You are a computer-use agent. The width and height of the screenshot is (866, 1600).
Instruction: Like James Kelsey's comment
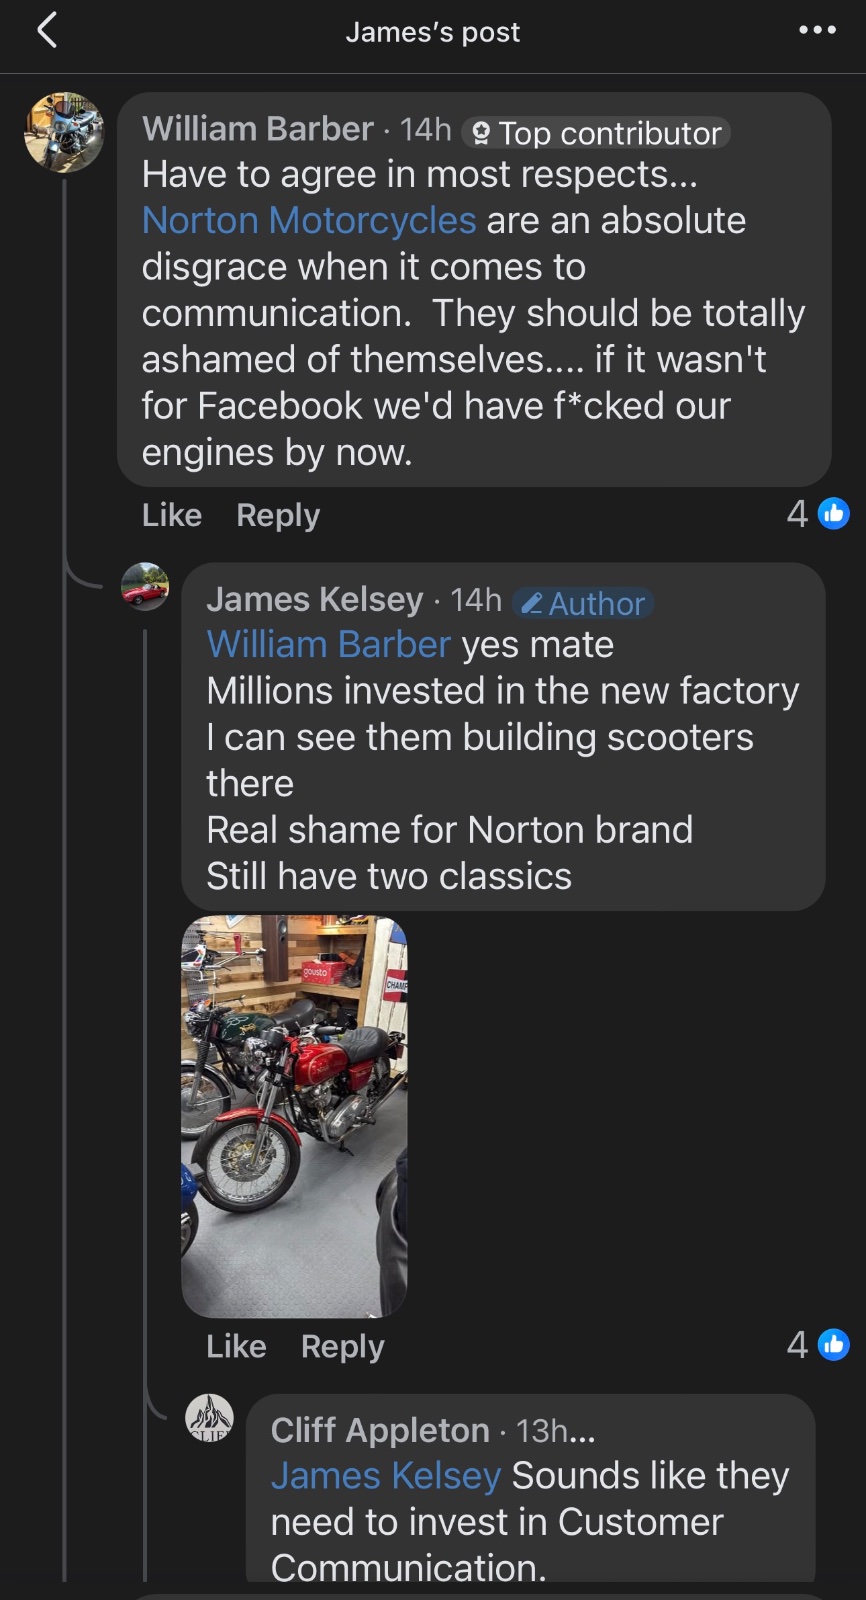pyautogui.click(x=236, y=1346)
